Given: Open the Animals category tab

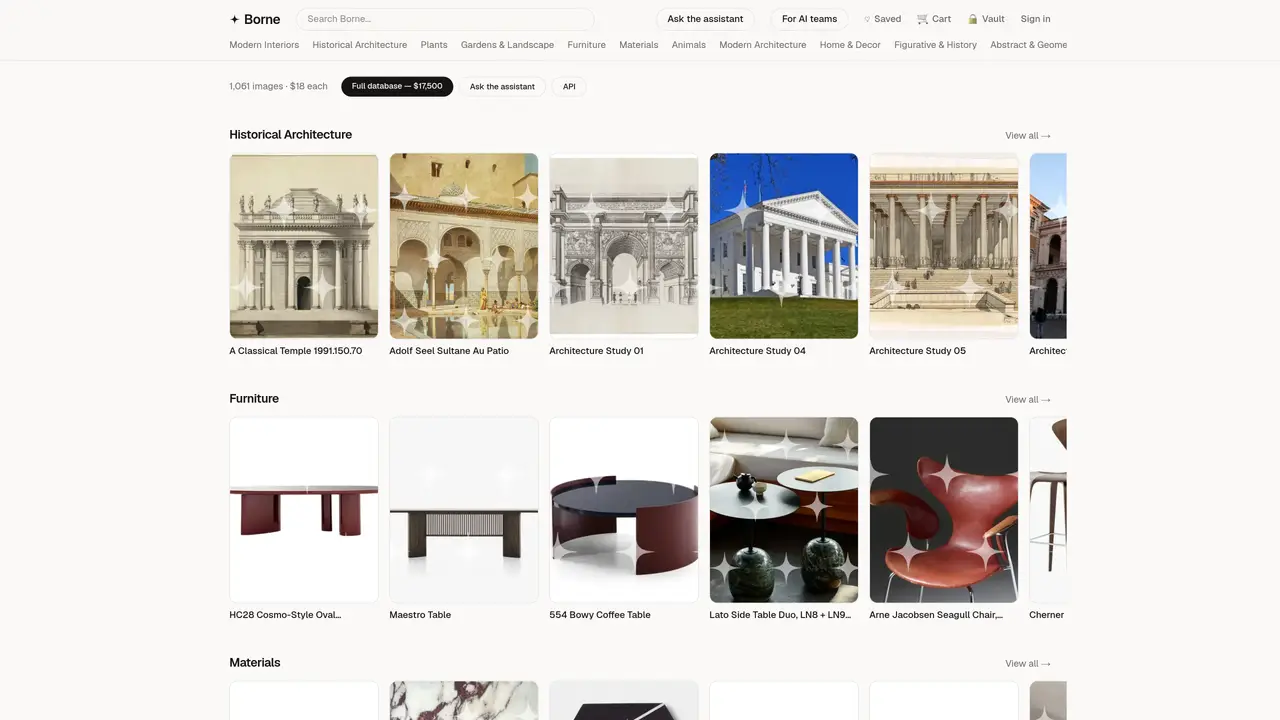Looking at the screenshot, I should coord(688,45).
